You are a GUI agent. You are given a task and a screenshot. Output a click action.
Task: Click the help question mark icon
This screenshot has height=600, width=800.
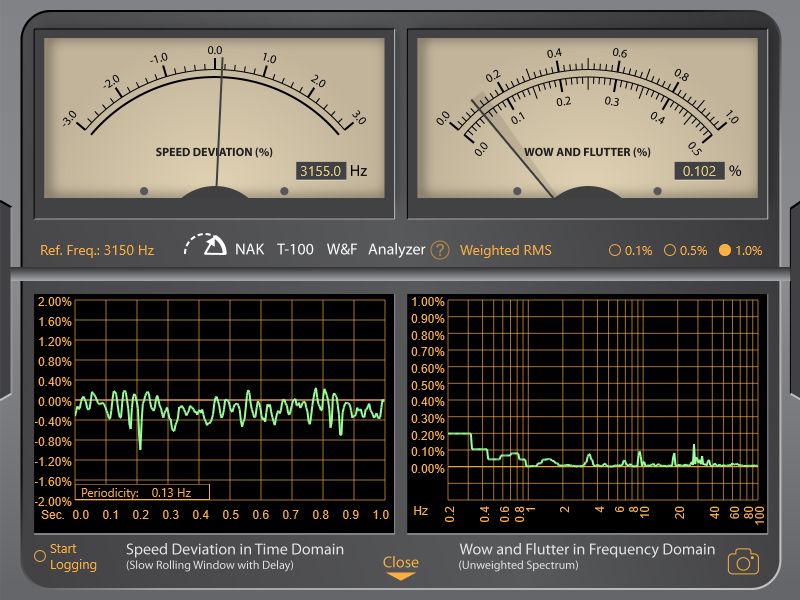click(440, 250)
